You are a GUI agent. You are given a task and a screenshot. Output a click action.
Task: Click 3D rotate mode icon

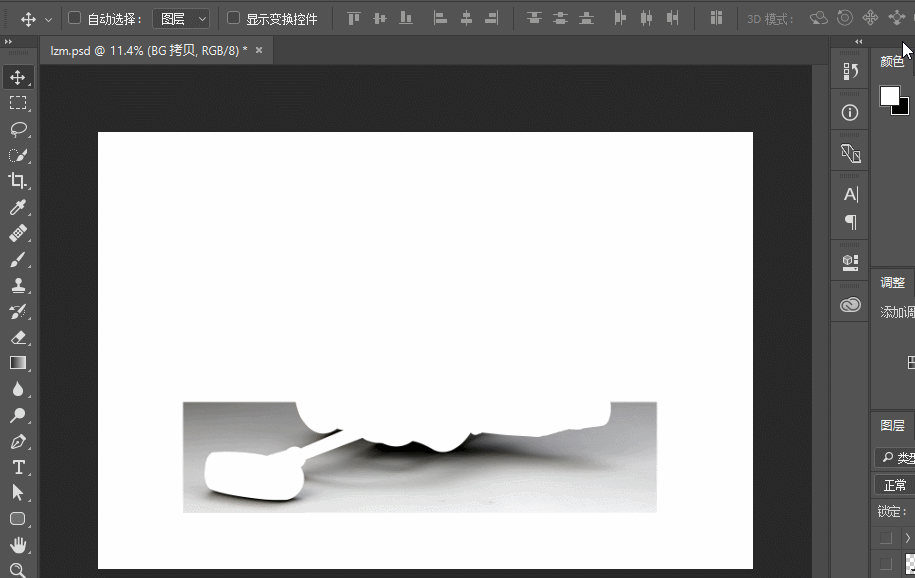[818, 19]
